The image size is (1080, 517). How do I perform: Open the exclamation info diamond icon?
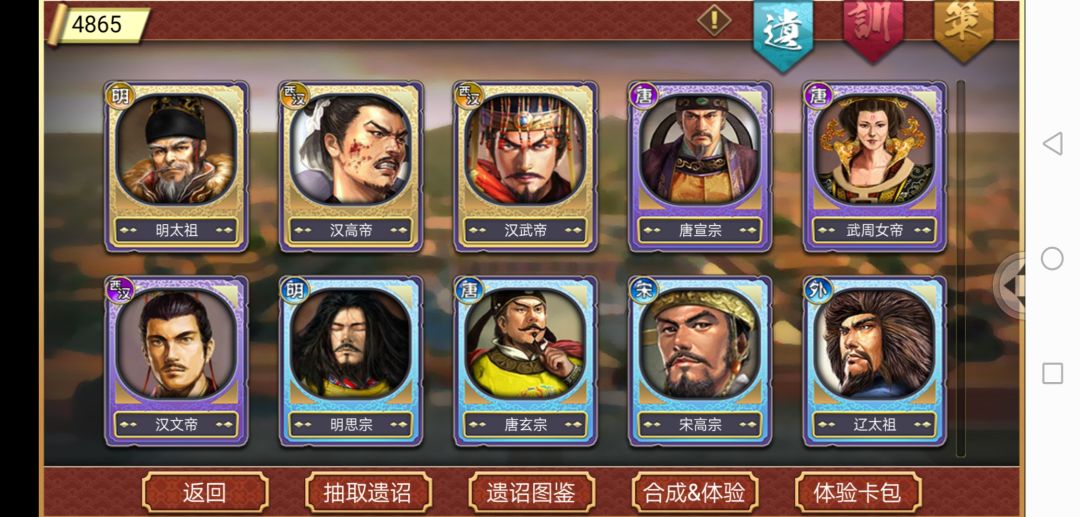point(714,20)
